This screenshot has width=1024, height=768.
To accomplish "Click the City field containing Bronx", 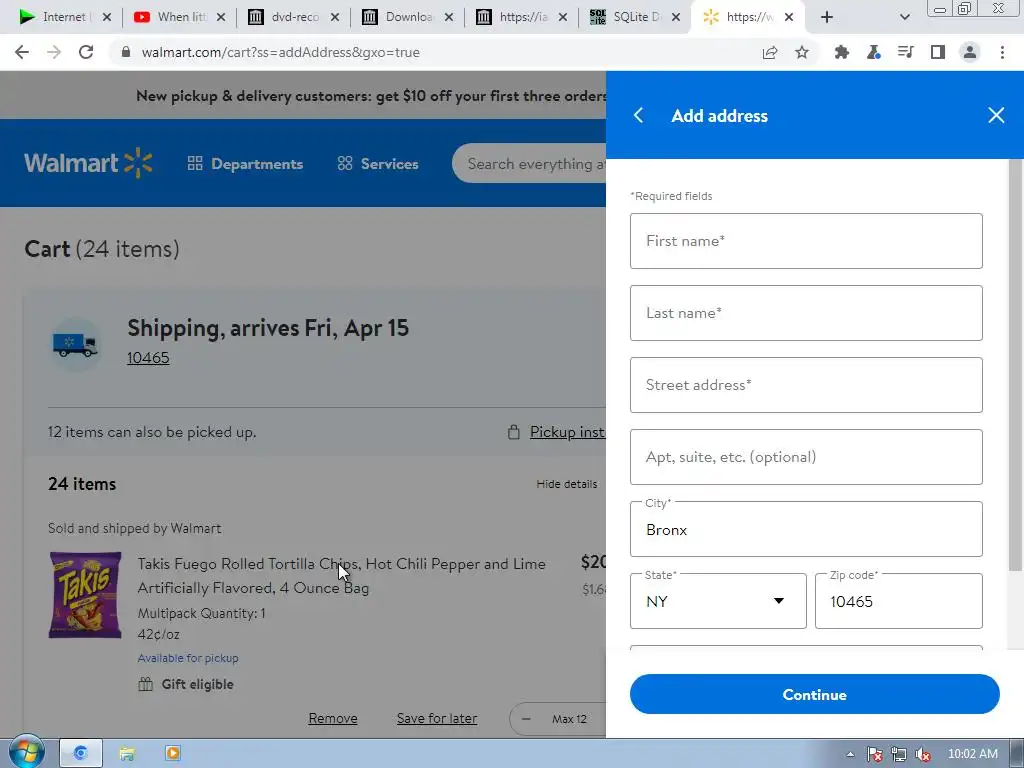I will [806, 529].
